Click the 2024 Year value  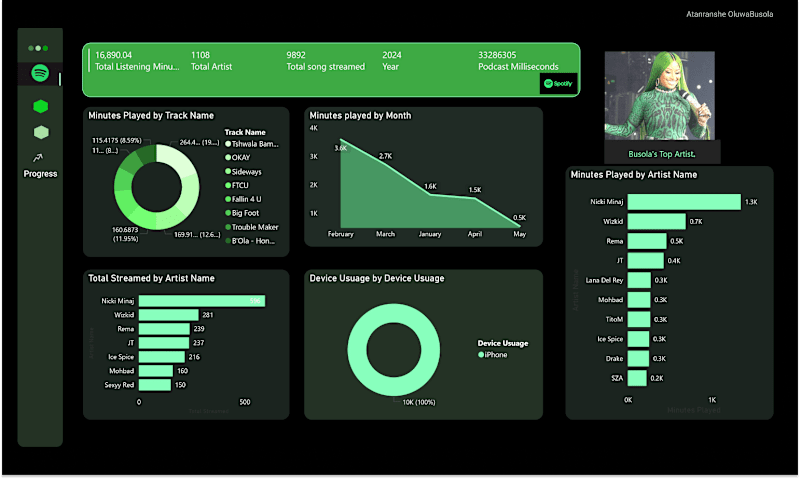(x=392, y=55)
